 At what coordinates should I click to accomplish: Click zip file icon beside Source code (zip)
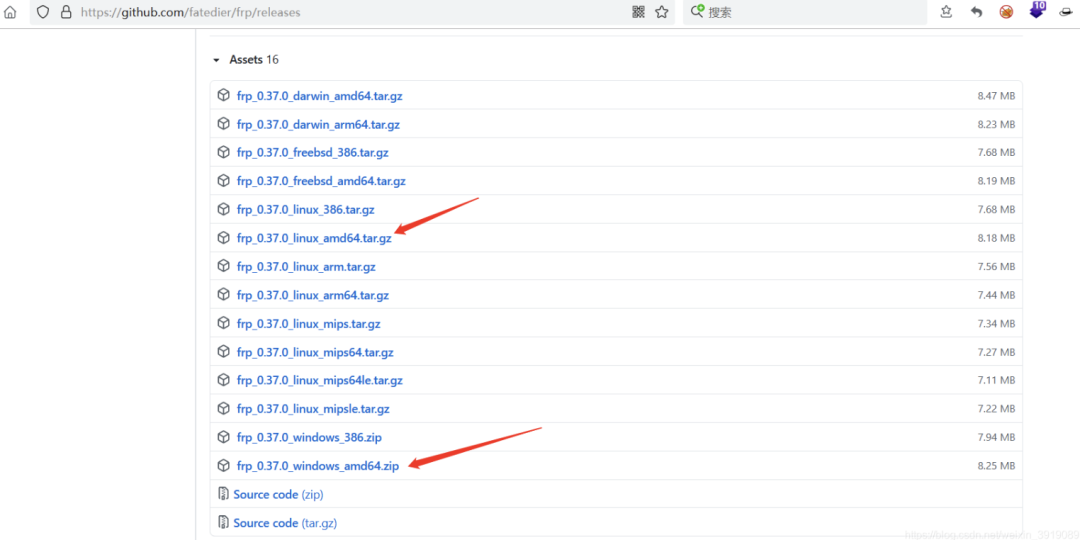223,494
